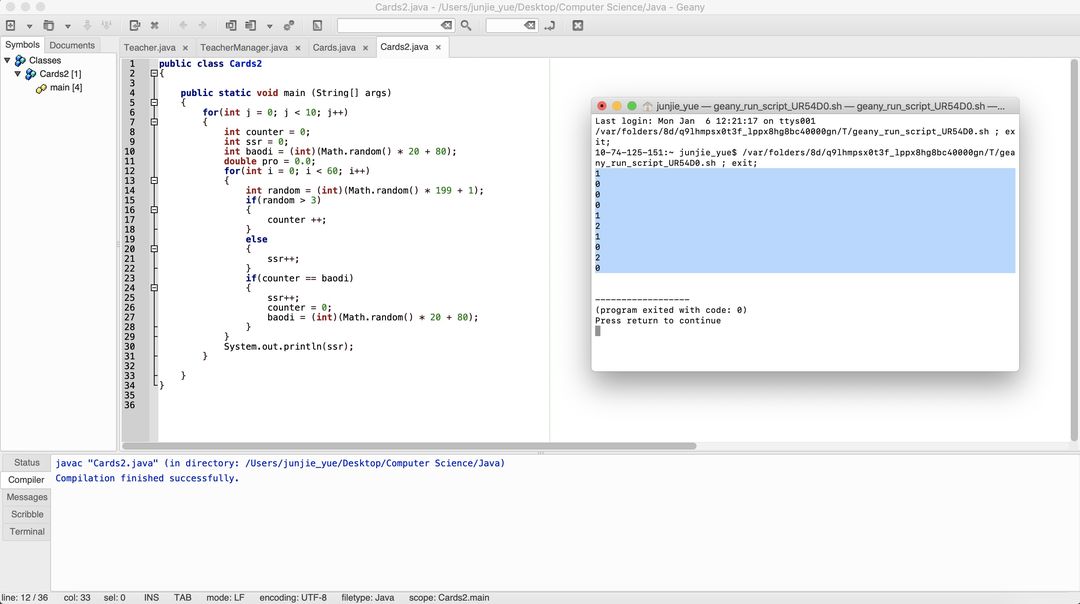Click 'encoding: UTF-8' in status bar
1080x604 pixels.
tap(293, 598)
